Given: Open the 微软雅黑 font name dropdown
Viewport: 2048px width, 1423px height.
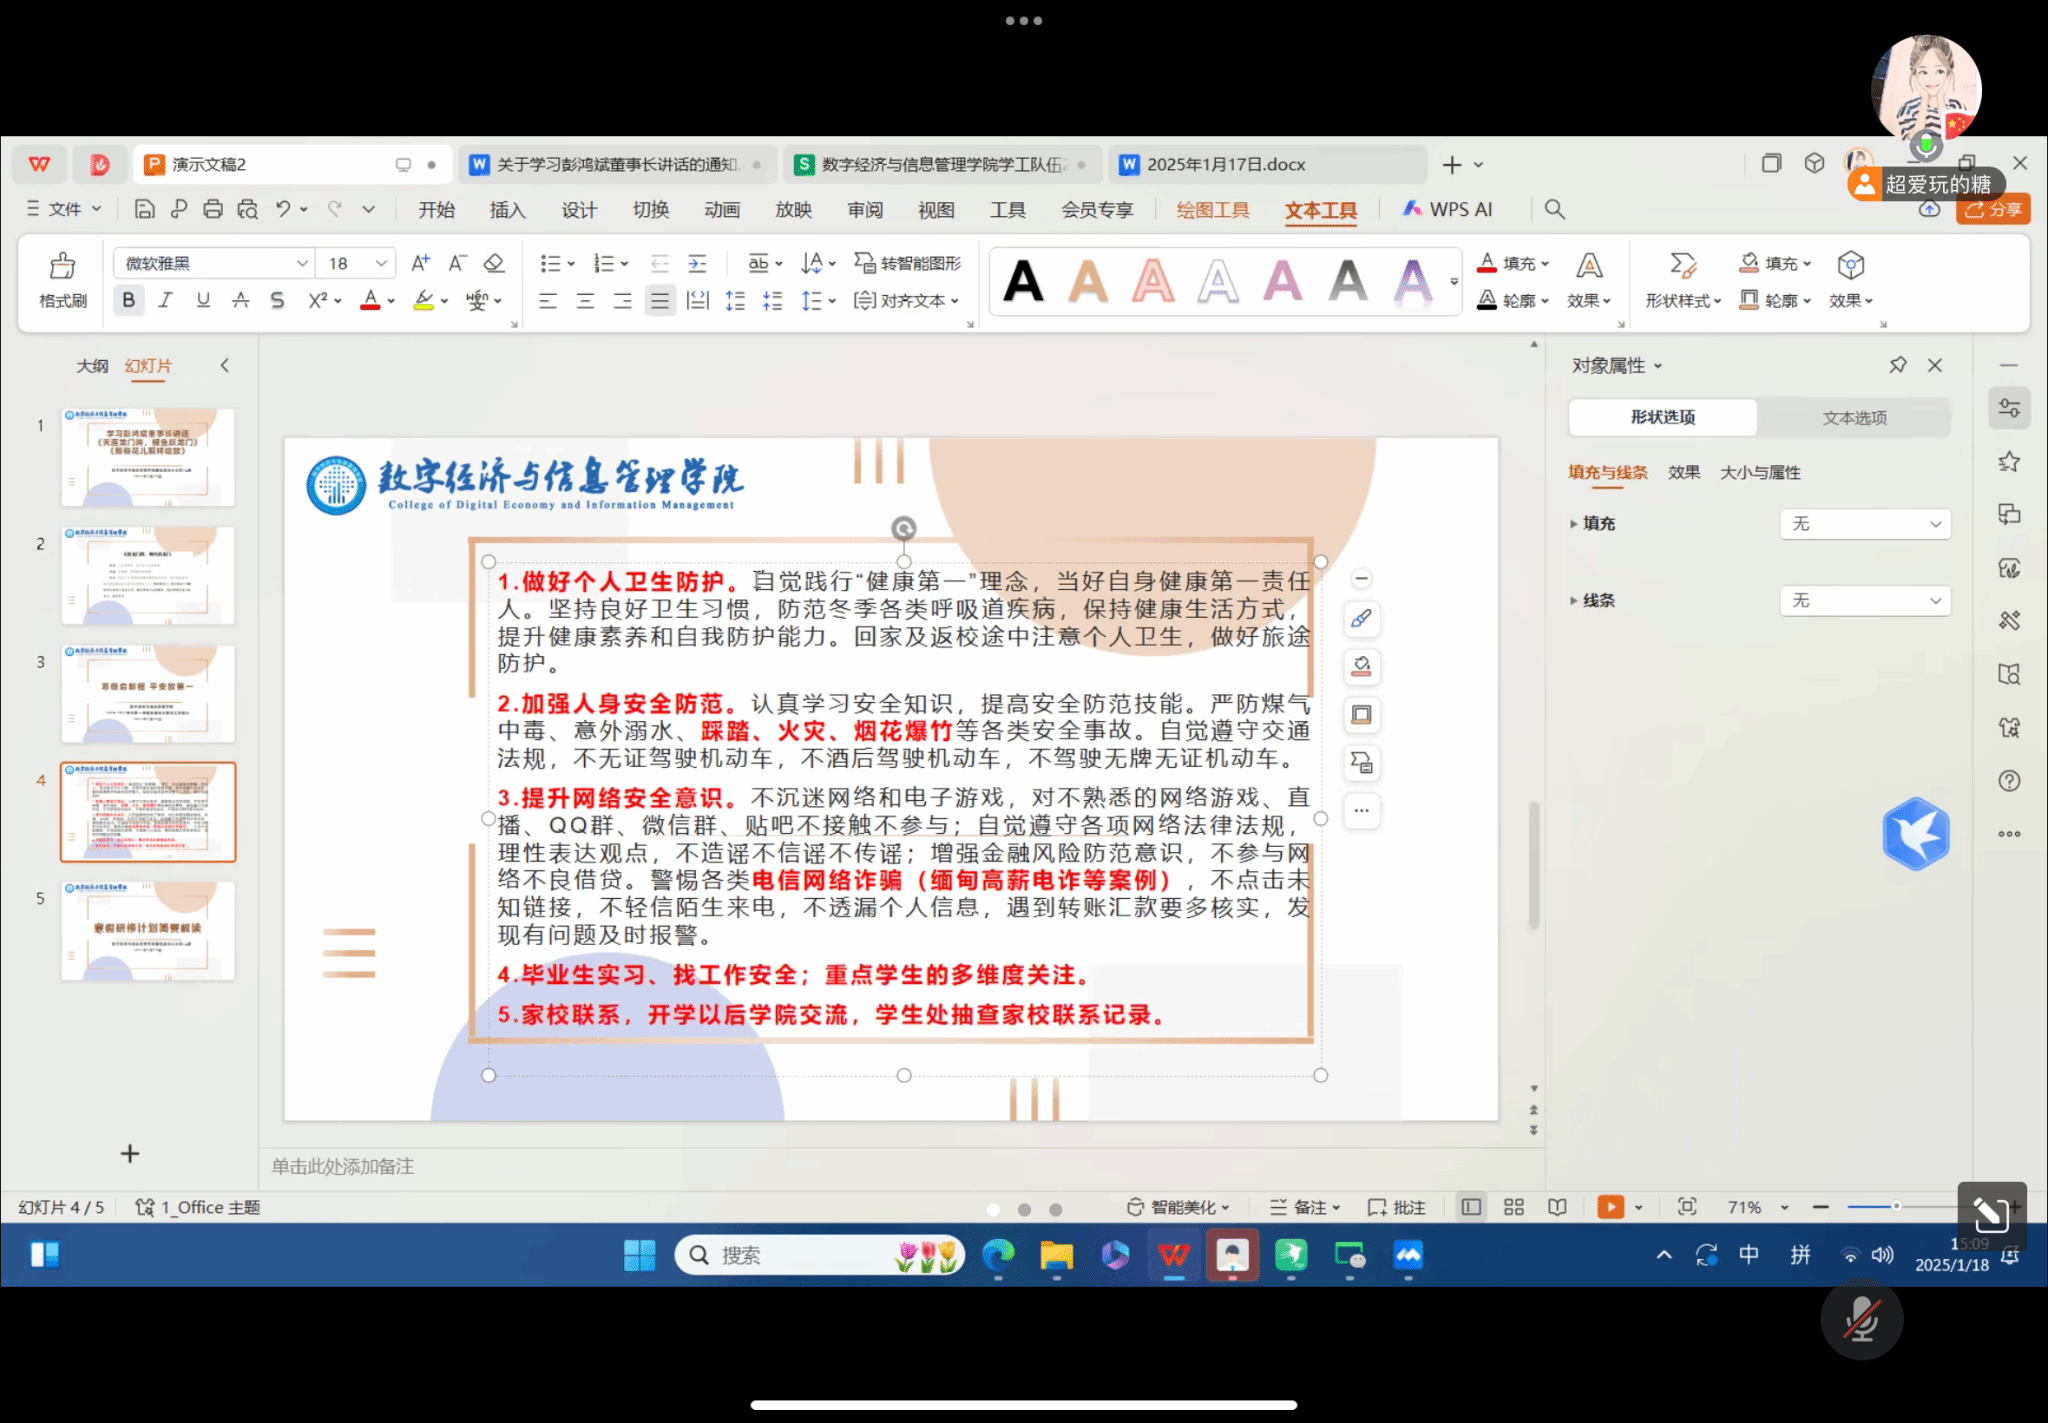Looking at the screenshot, I should (302, 263).
